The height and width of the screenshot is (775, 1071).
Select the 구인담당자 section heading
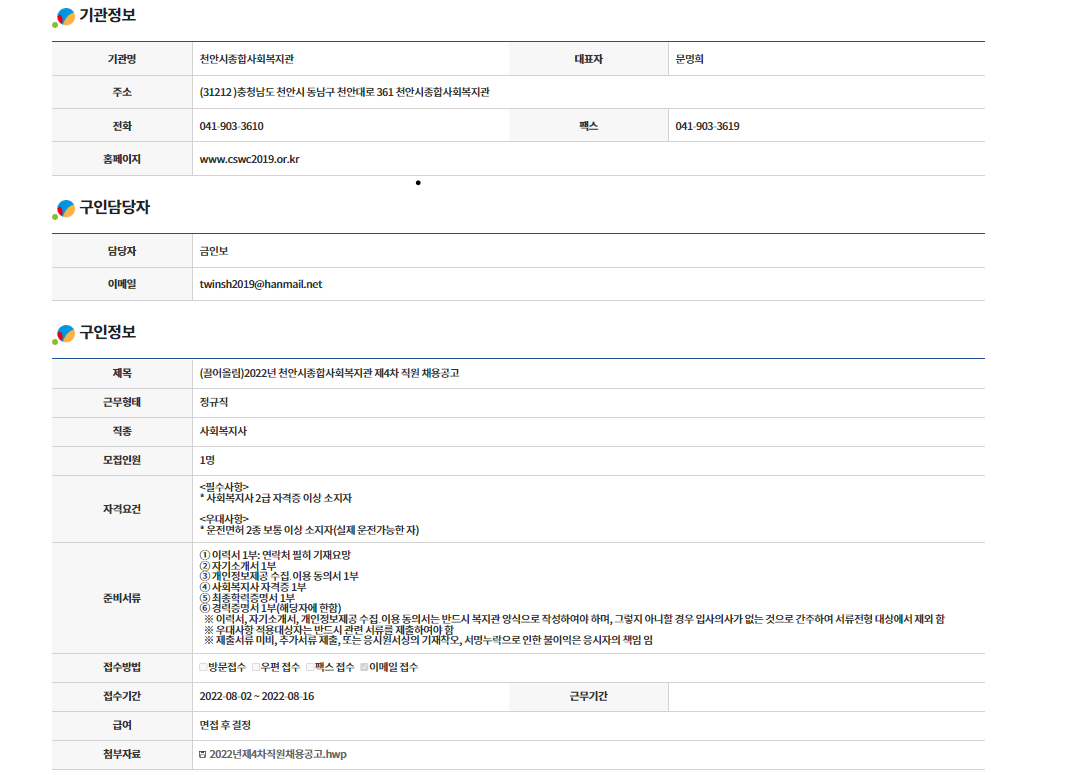click(114, 207)
